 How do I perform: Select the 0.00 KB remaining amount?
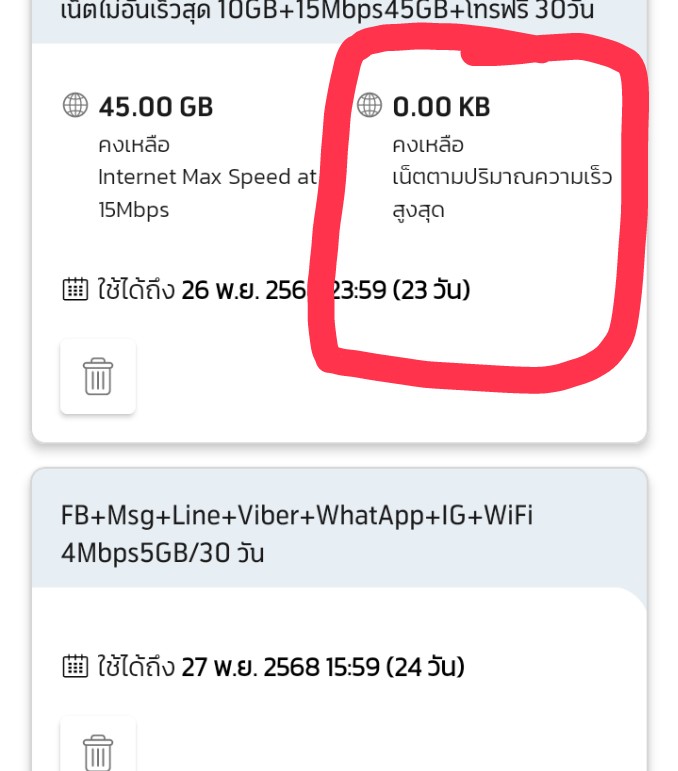tap(441, 107)
